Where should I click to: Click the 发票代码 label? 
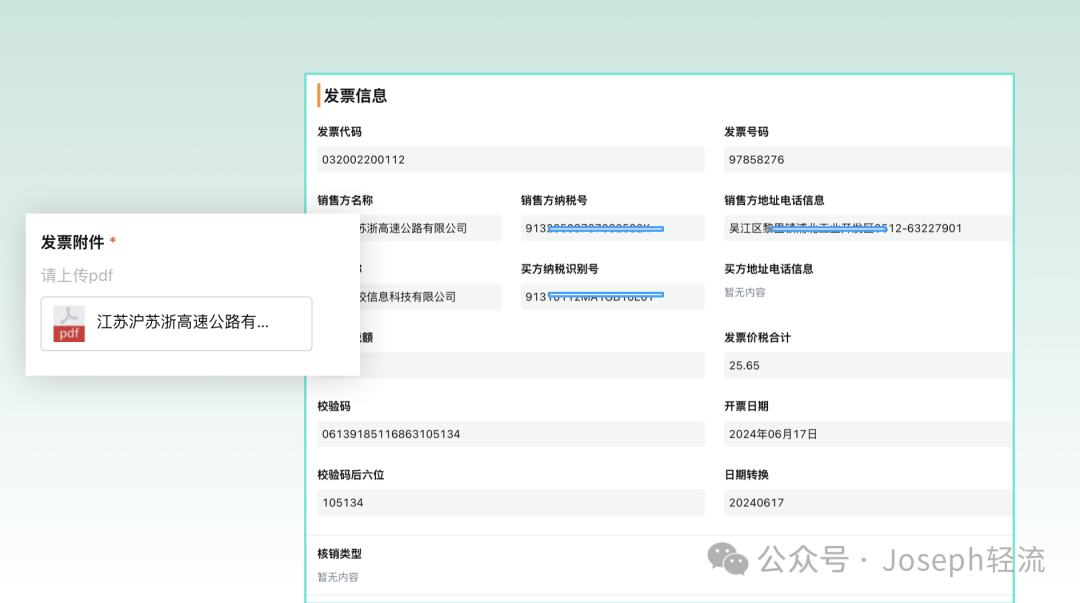[340, 132]
